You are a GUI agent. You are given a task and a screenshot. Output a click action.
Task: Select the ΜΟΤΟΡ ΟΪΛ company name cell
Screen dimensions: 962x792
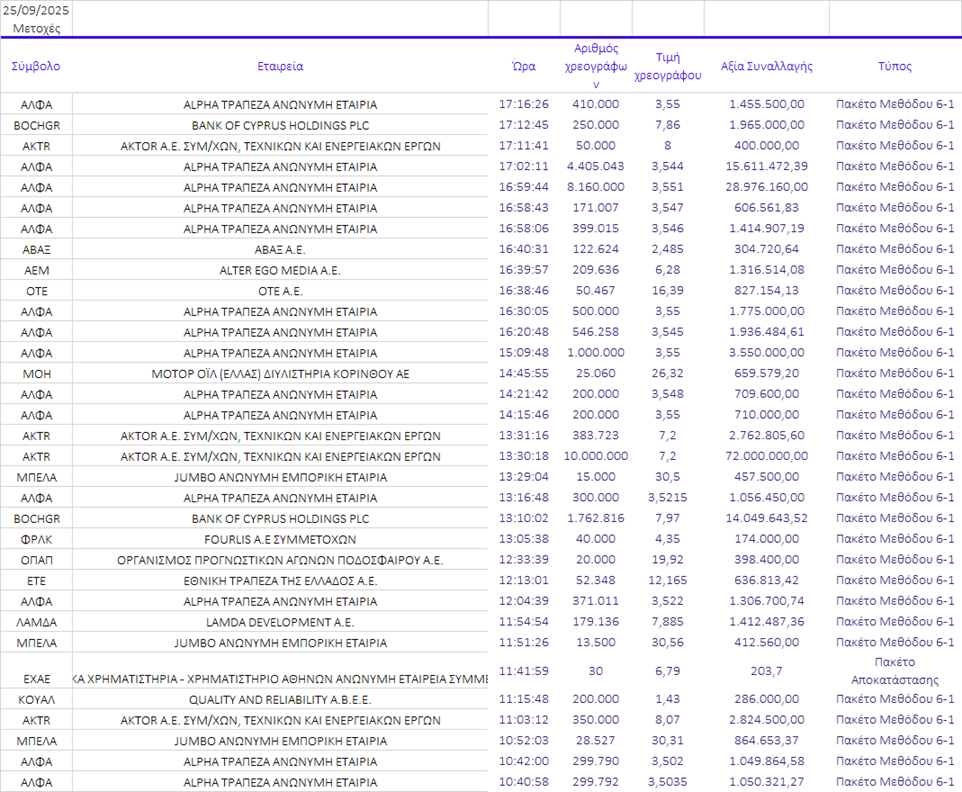[280, 373]
